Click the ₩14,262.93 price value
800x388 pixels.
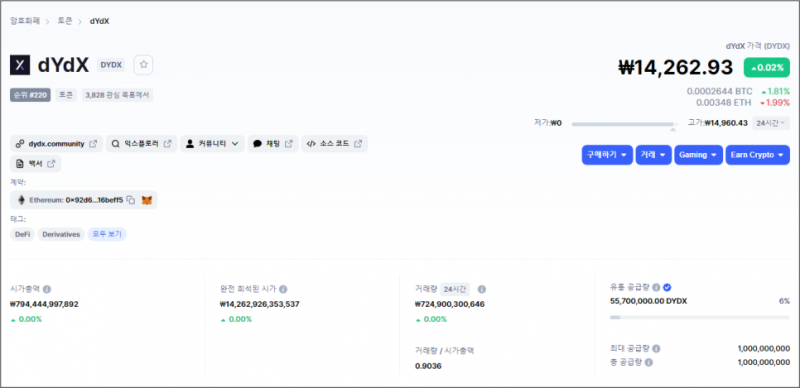coord(676,67)
